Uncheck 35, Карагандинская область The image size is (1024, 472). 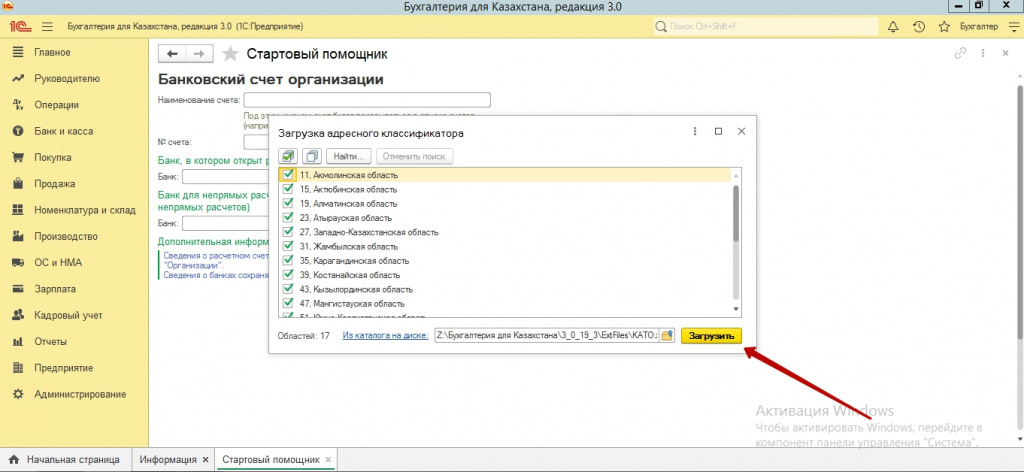click(288, 260)
